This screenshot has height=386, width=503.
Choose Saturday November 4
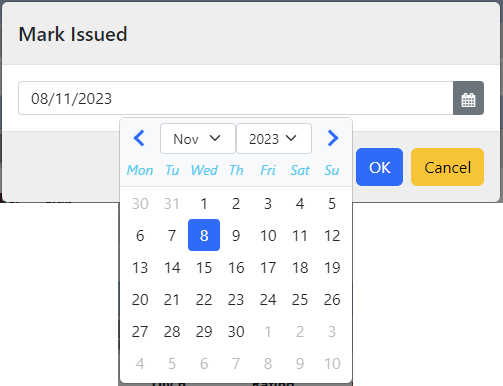[300, 203]
